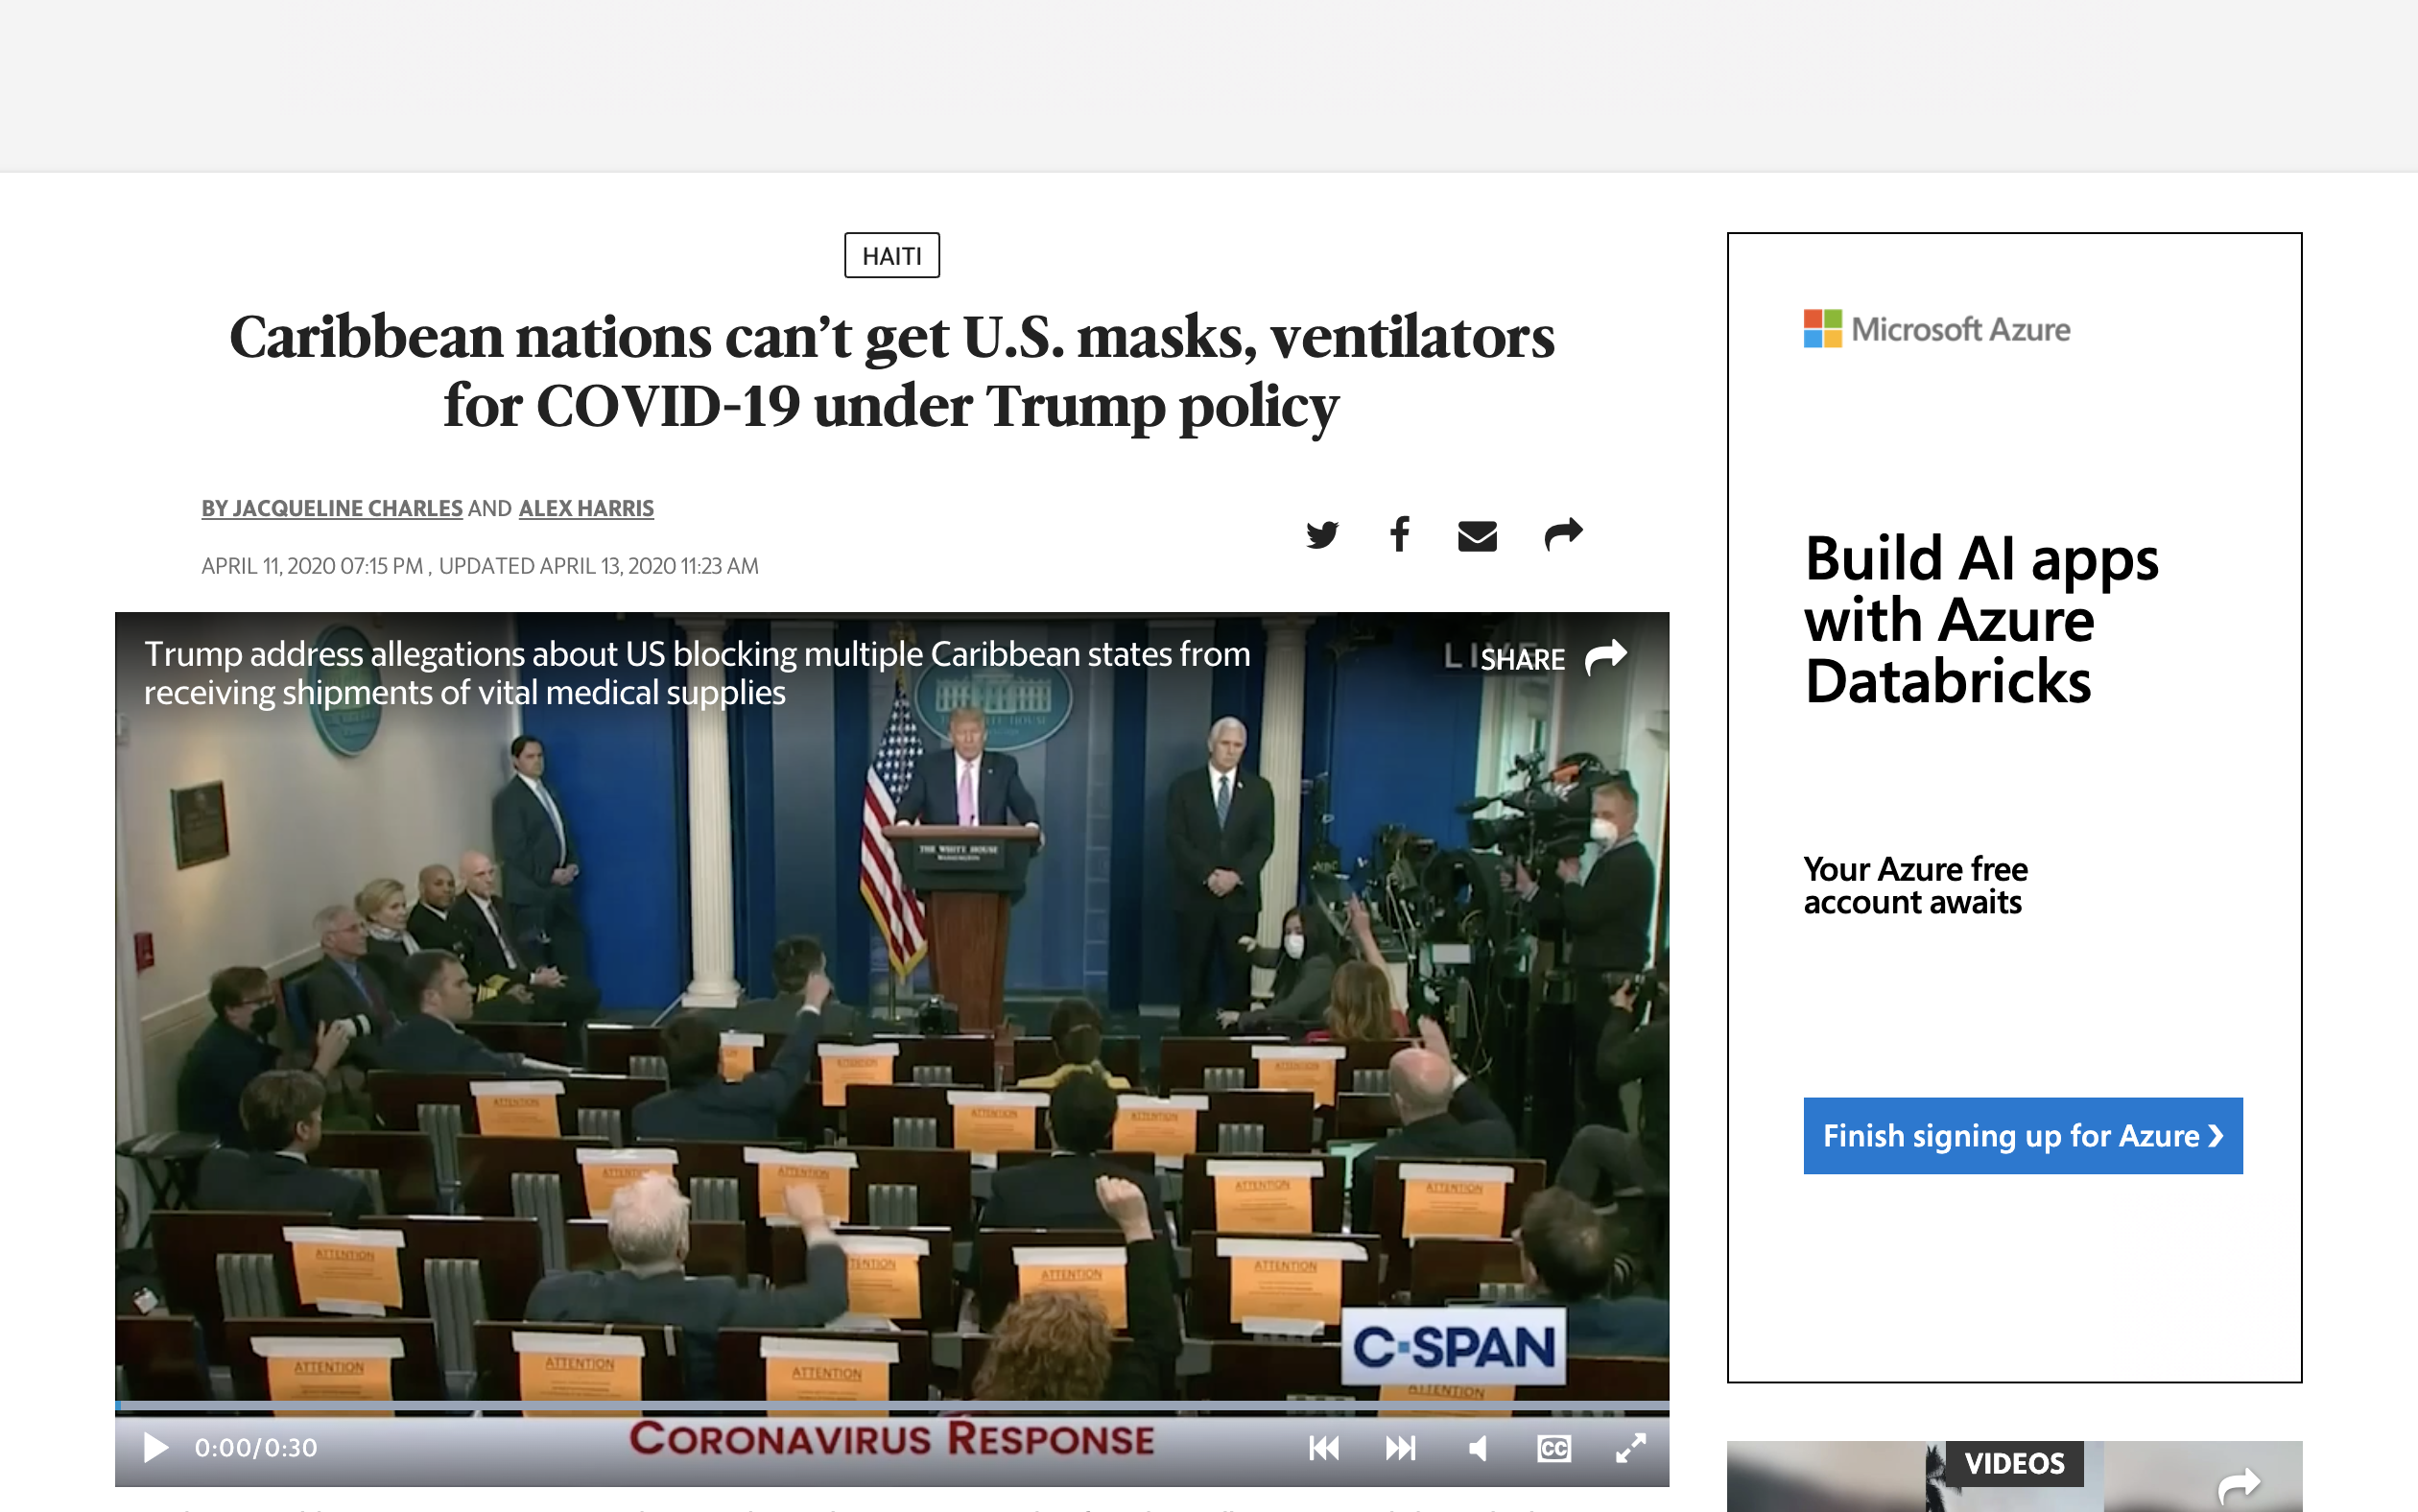
Task: Skip to previous video
Action: coord(1324,1448)
